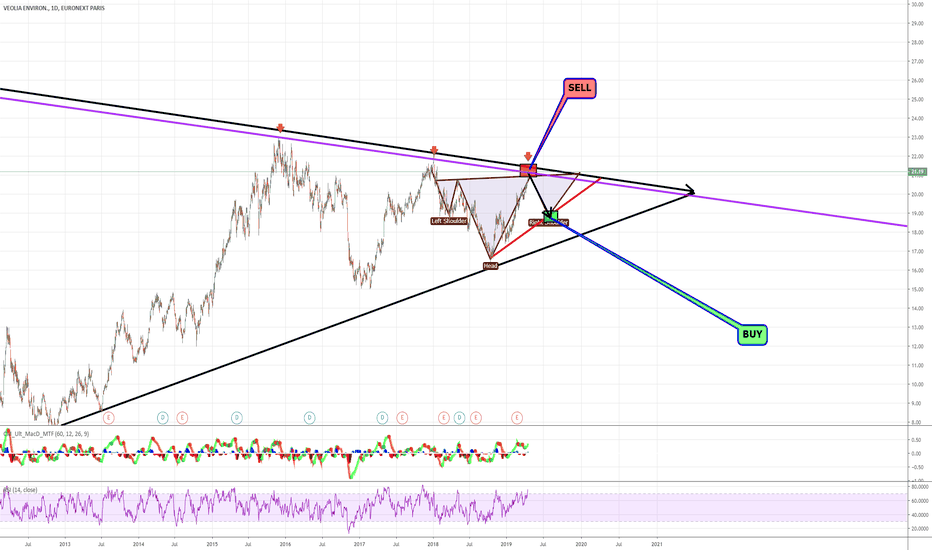Click the 8.00 price axis label
Screen dimensions: 932x550
click(x=917, y=422)
